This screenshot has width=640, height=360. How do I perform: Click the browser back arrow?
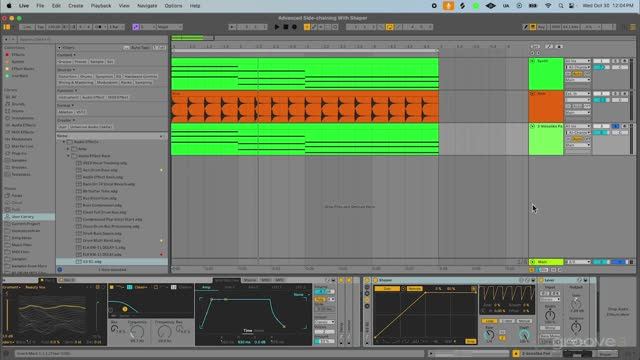(6, 40)
